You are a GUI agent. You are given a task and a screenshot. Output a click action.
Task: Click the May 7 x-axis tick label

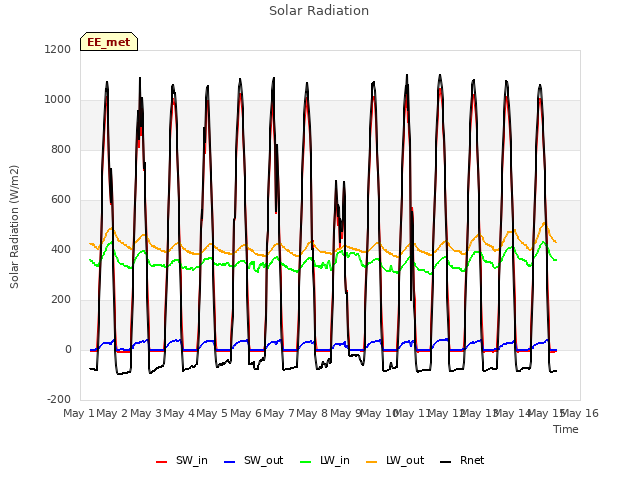pyautogui.click(x=279, y=414)
